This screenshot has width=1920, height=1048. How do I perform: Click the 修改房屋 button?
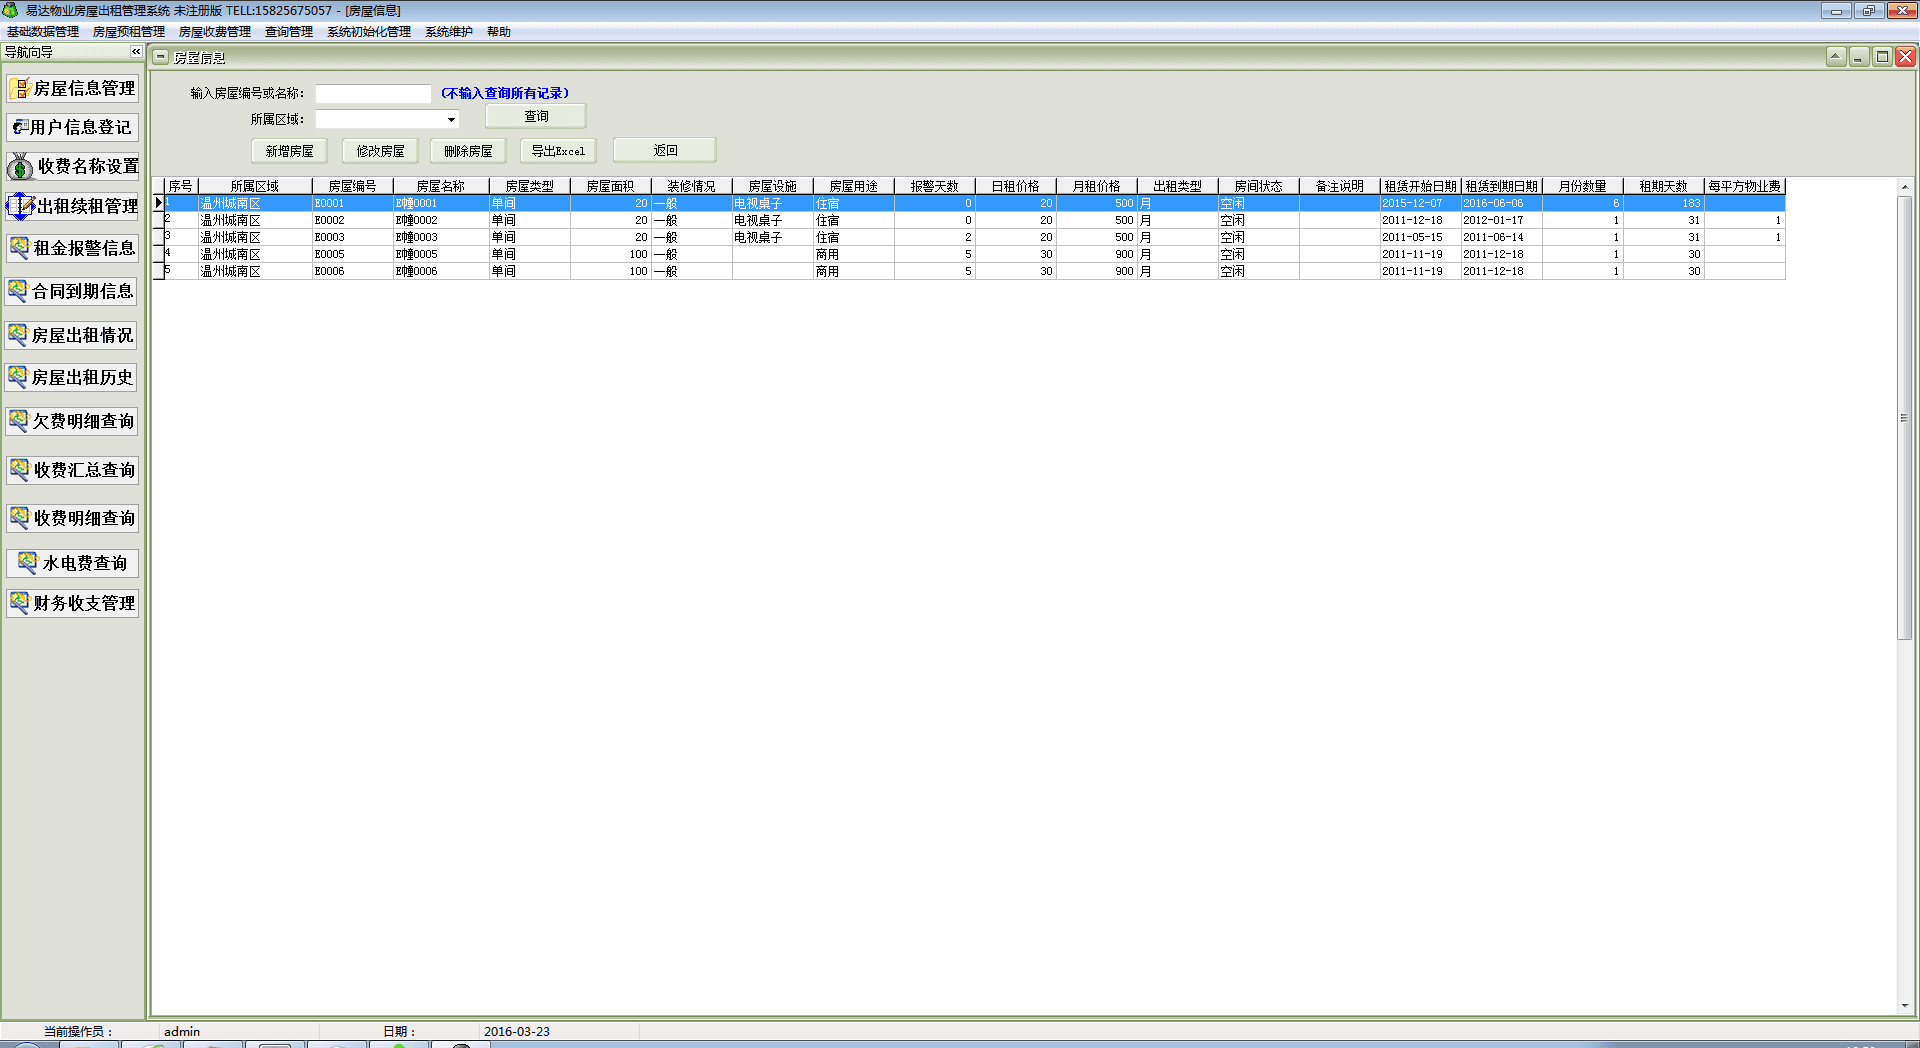click(x=380, y=151)
